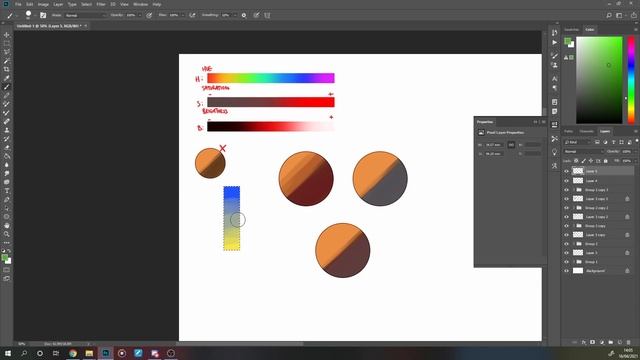Open the Learn panel lightbulb icon
The image size is (640, 360).
(554, 152)
